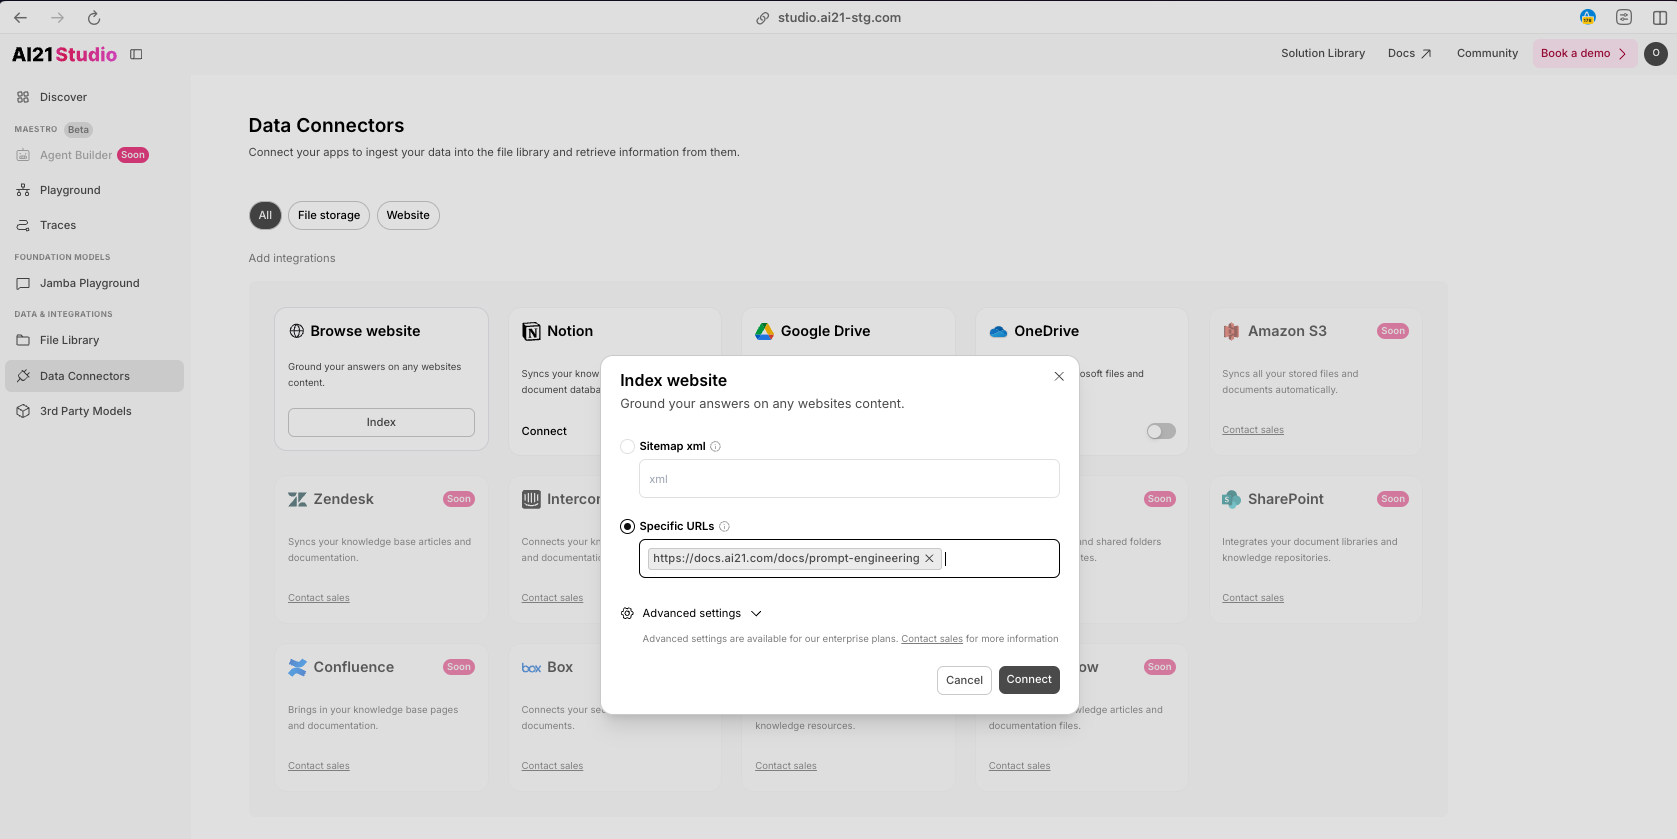This screenshot has height=839, width=1677.
Task: Click the Index button on Browse website
Action: pos(381,422)
